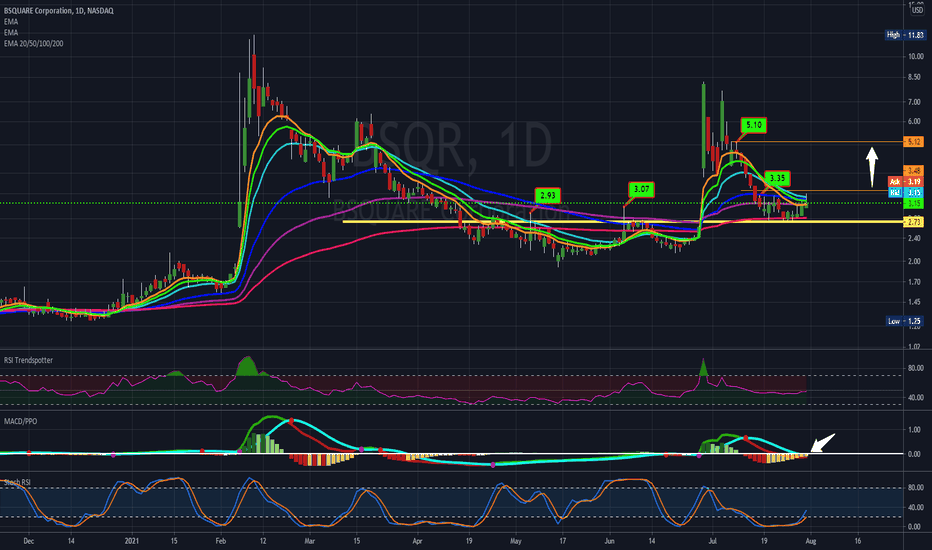Click the 17 date label after May
The width and height of the screenshot is (932, 550).
point(562,541)
